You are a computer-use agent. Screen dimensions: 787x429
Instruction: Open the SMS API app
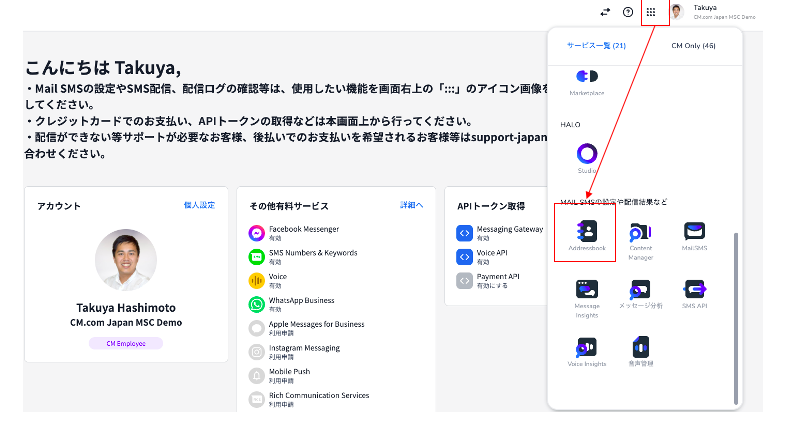[x=695, y=294]
